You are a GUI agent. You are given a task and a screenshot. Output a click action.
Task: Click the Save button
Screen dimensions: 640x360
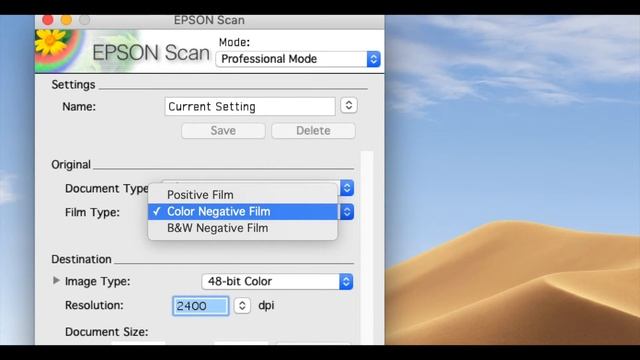[x=223, y=131]
